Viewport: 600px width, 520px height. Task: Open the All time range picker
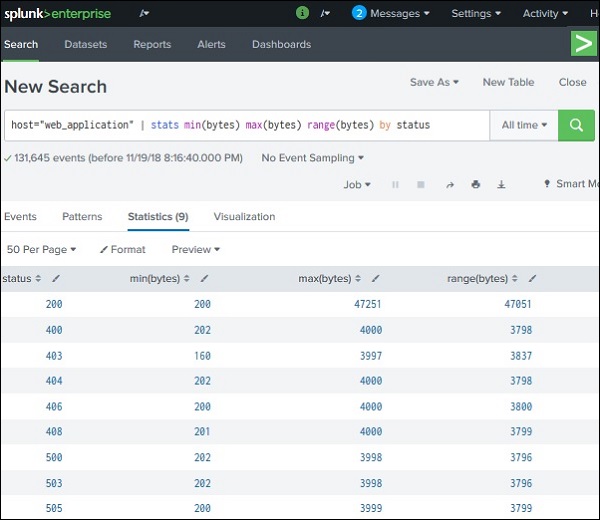[x=524, y=125]
